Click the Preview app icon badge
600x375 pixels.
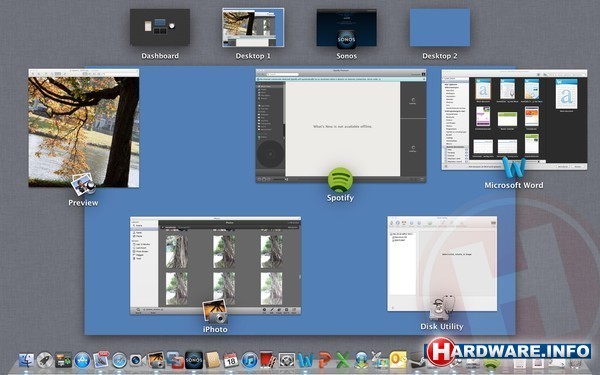[x=83, y=184]
